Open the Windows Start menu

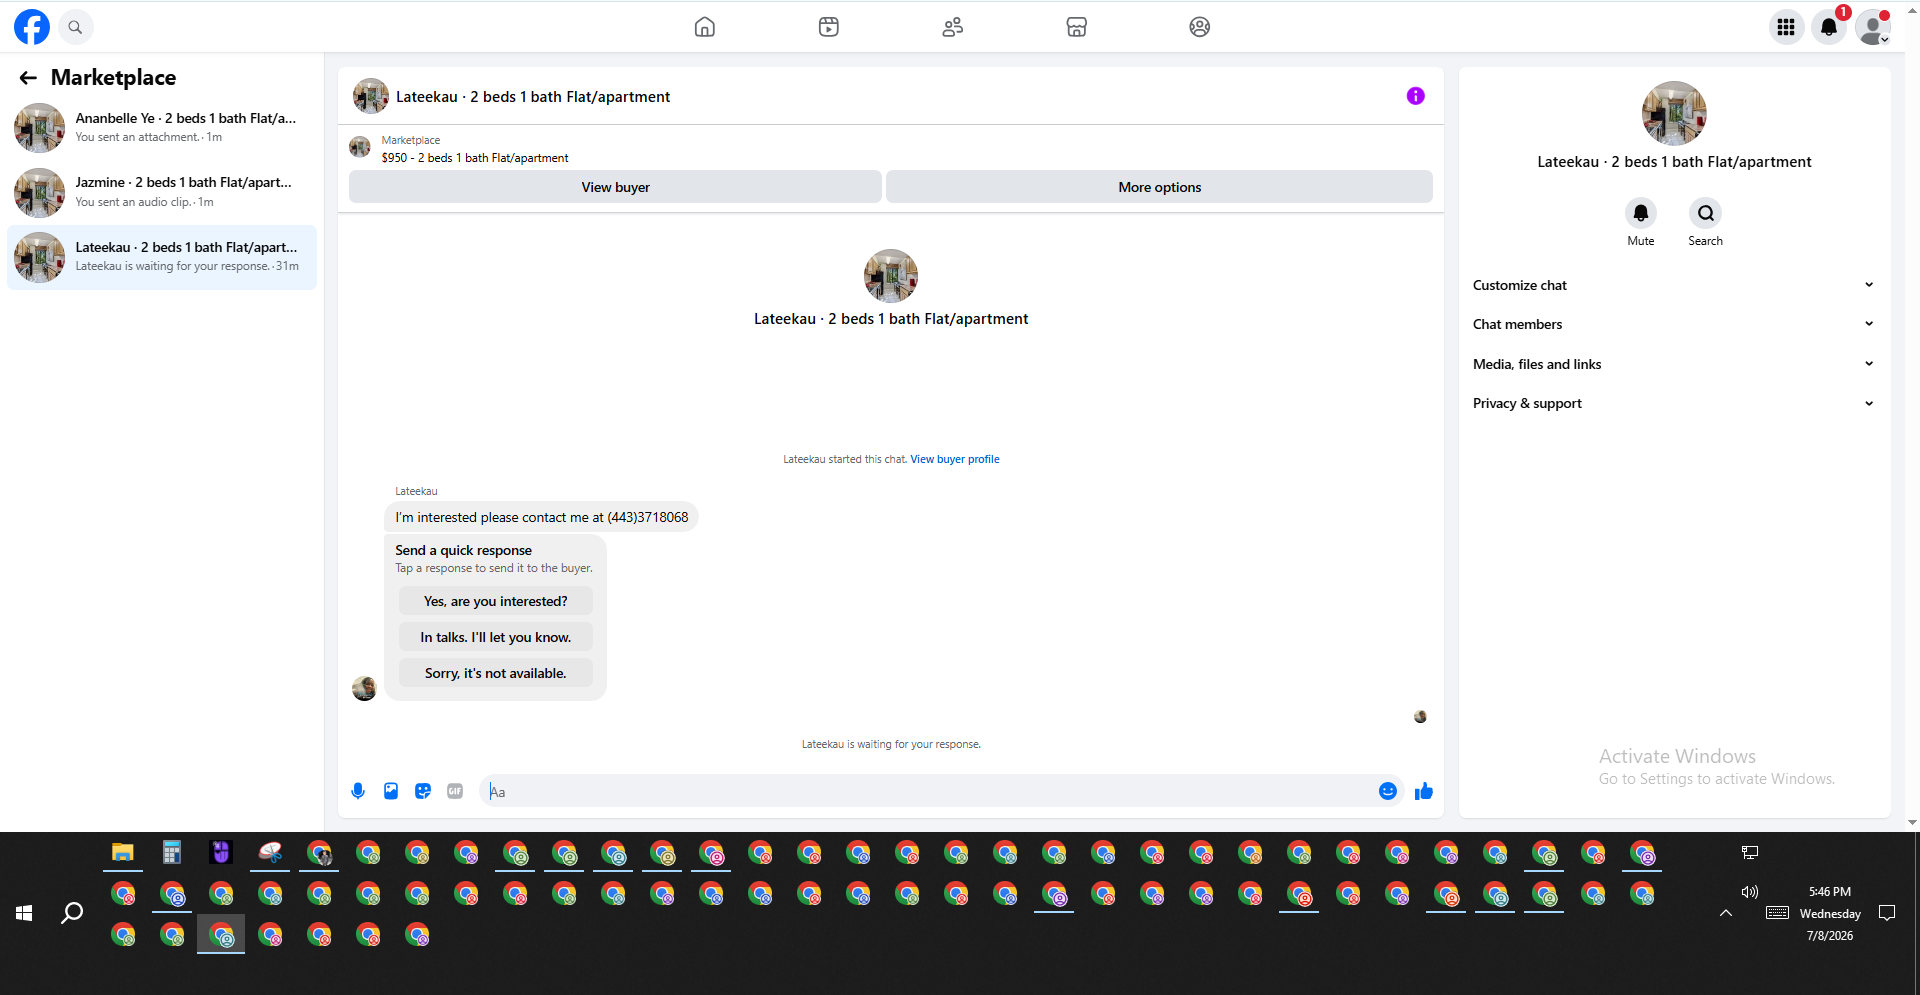[24, 913]
